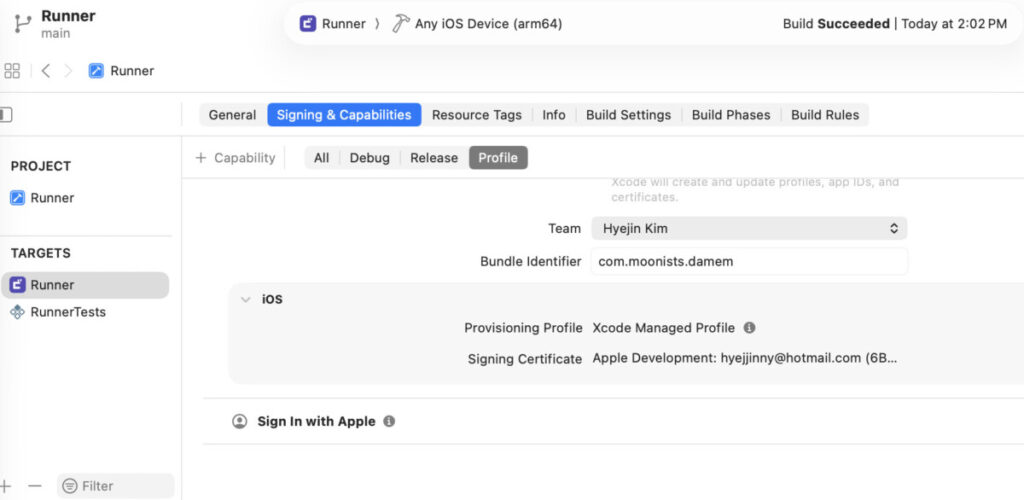The image size is (1024, 500).
Task: Click the Runner project title at top
Action: coord(69,16)
